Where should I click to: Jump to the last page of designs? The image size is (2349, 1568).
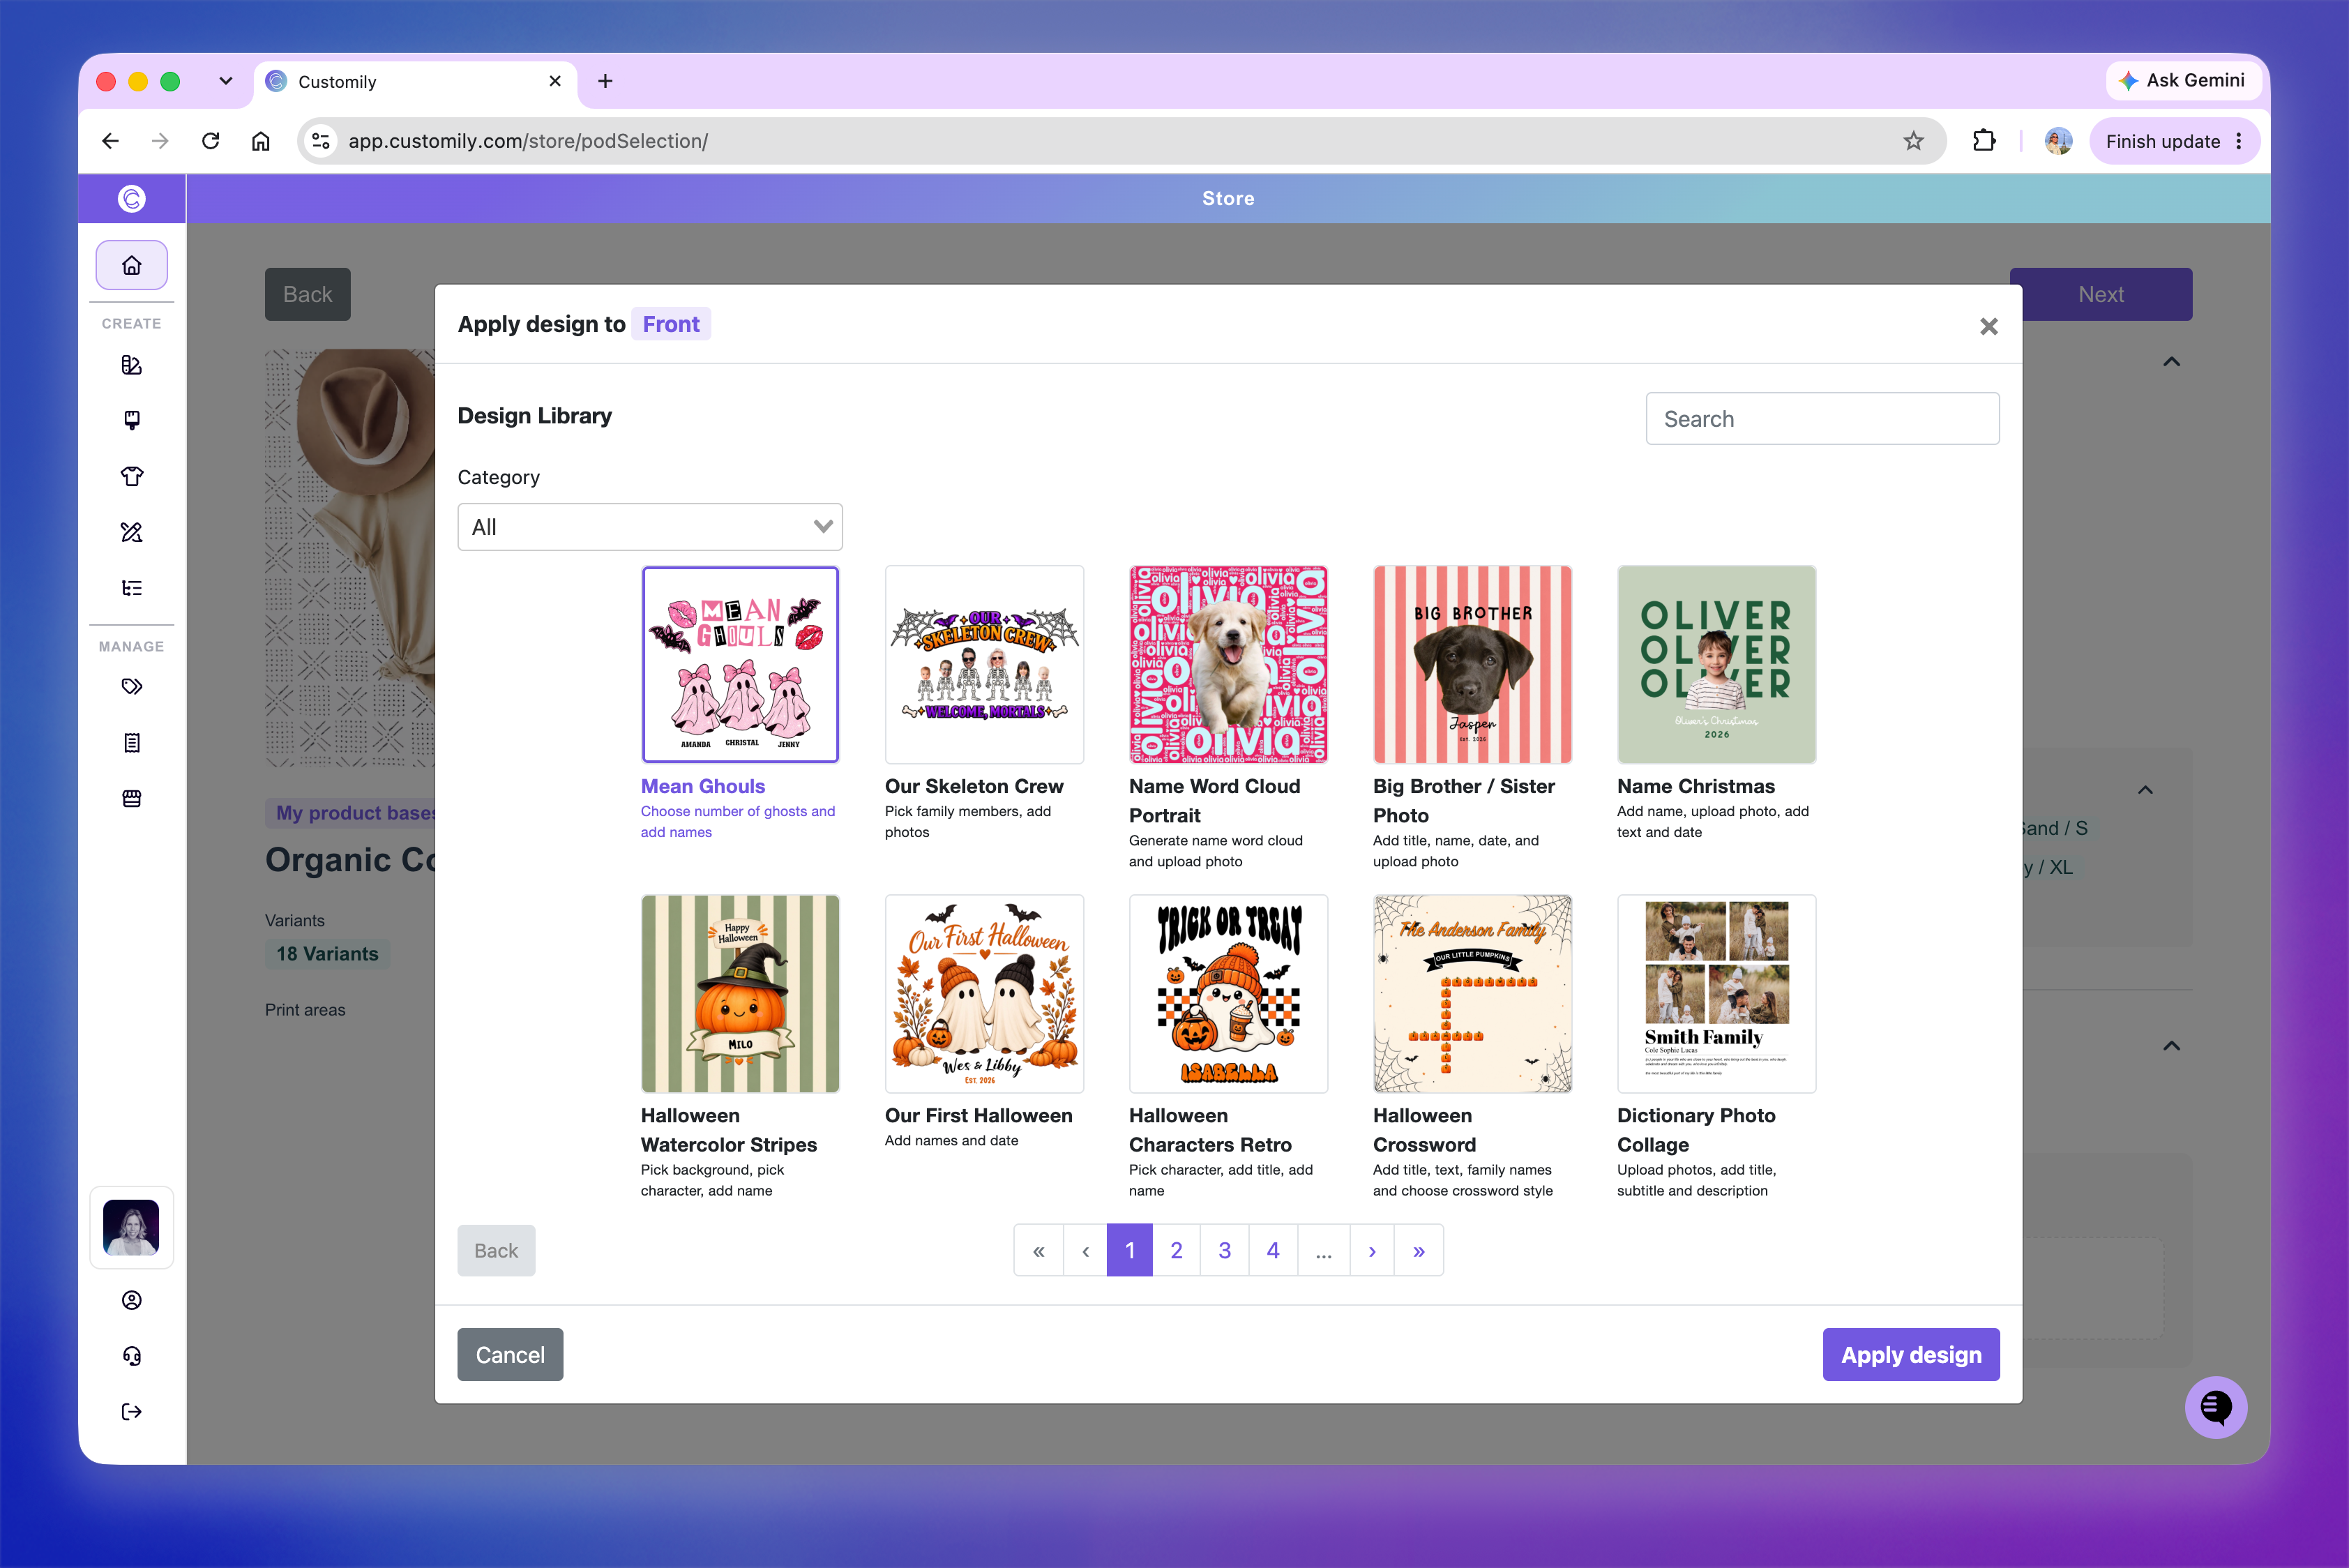pyautogui.click(x=1419, y=1250)
